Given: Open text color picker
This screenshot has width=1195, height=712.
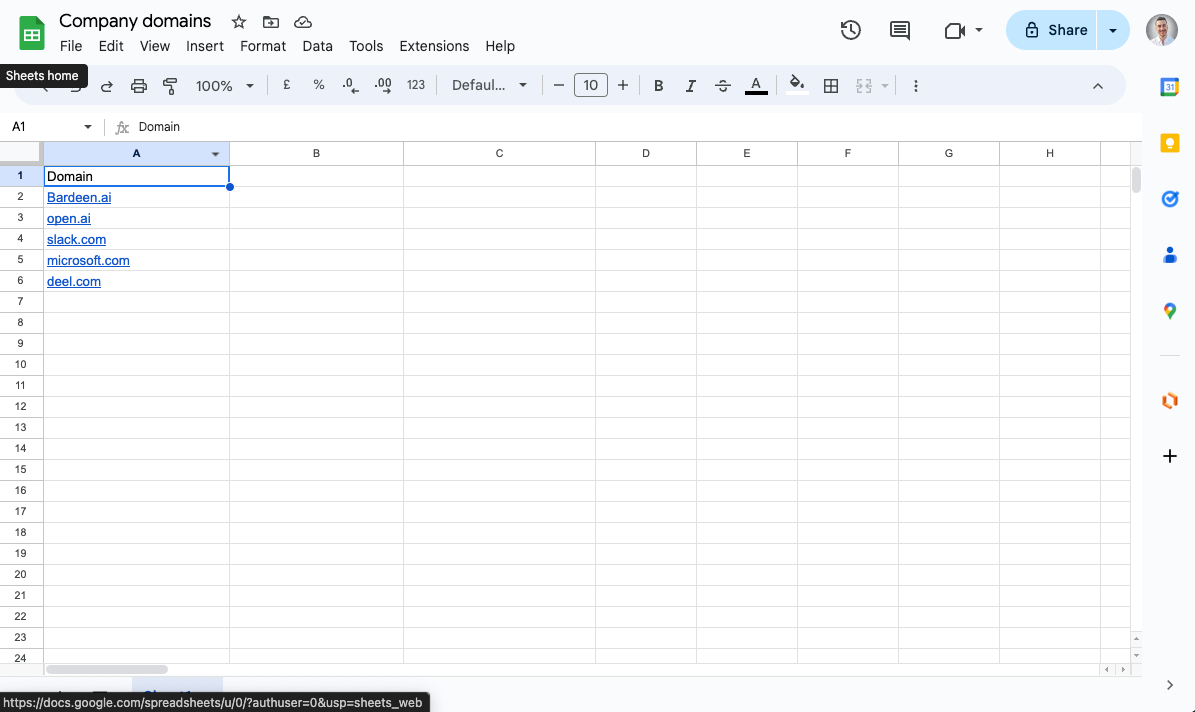Looking at the screenshot, I should coord(756,85).
